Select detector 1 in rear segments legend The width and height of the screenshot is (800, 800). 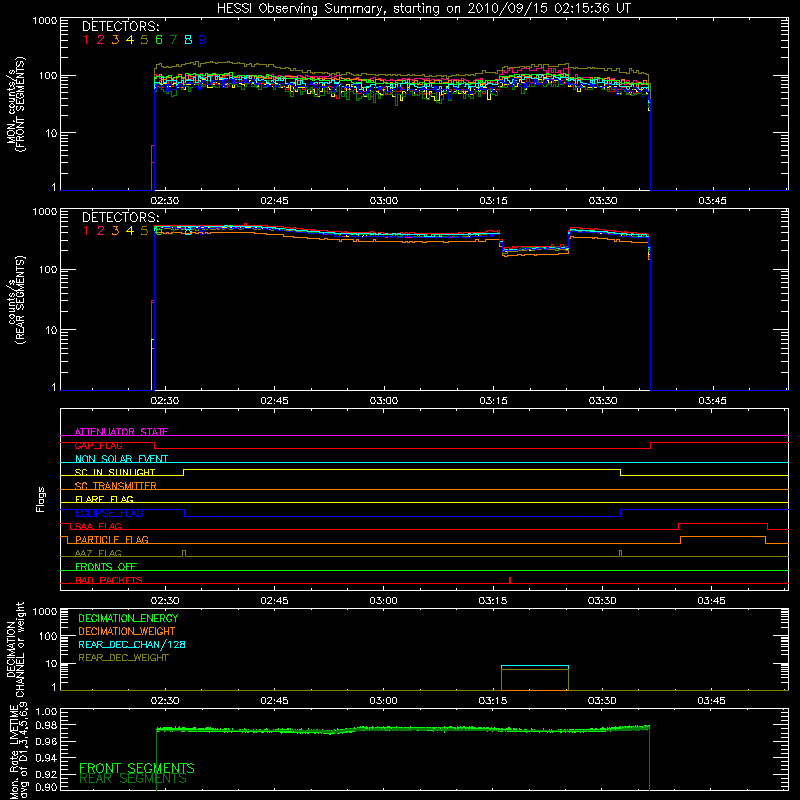(x=86, y=231)
